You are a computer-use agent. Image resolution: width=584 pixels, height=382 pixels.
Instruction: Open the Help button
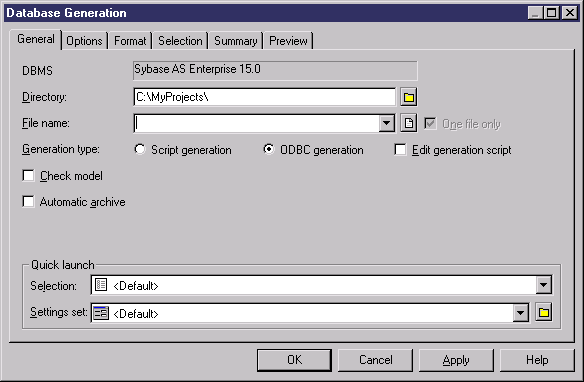pos(537,360)
